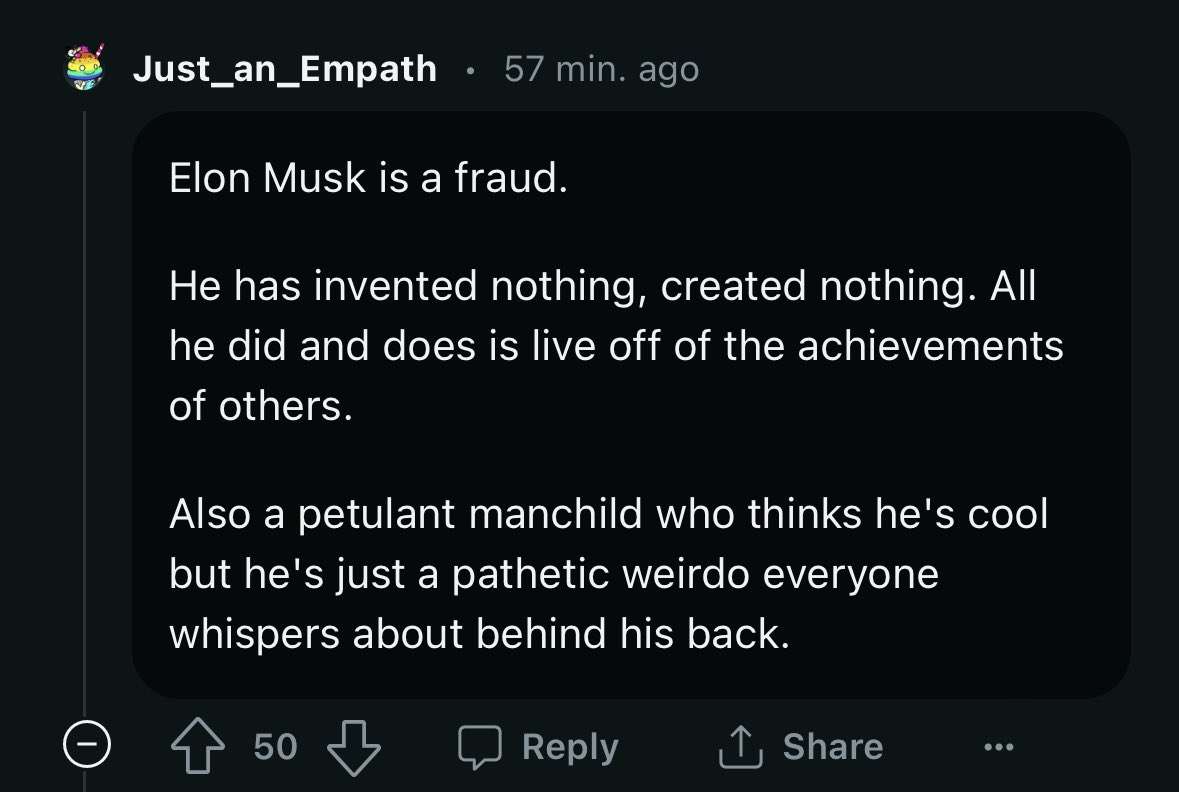The height and width of the screenshot is (792, 1179).
Task: Click the line ending achievements
Action: 616,346
